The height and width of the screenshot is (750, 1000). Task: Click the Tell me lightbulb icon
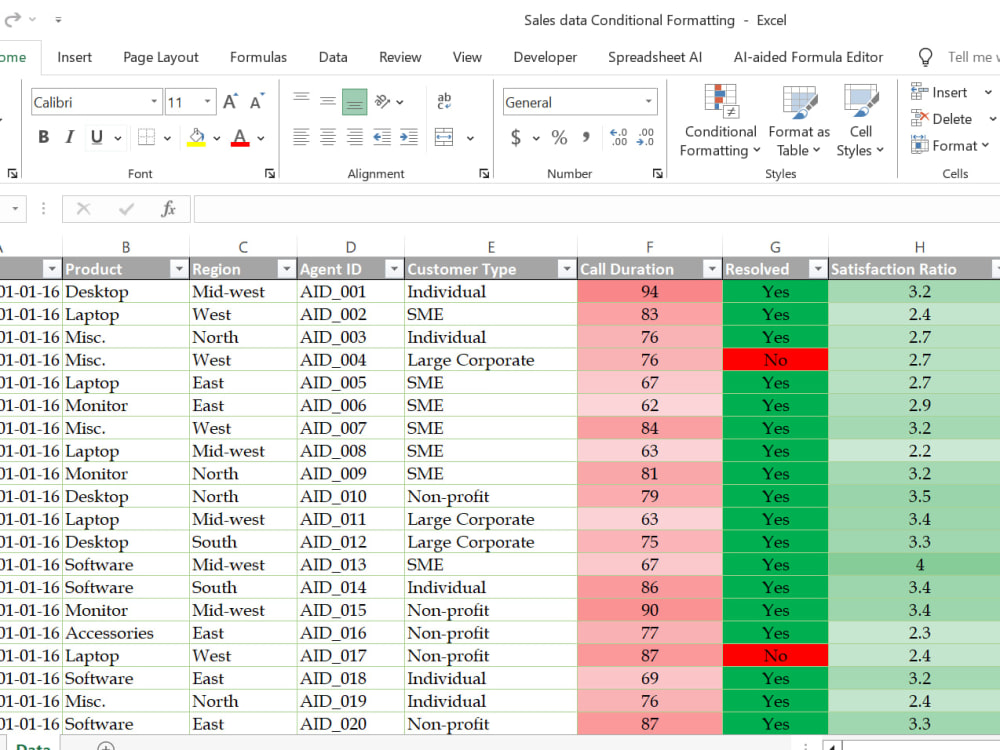click(925, 57)
